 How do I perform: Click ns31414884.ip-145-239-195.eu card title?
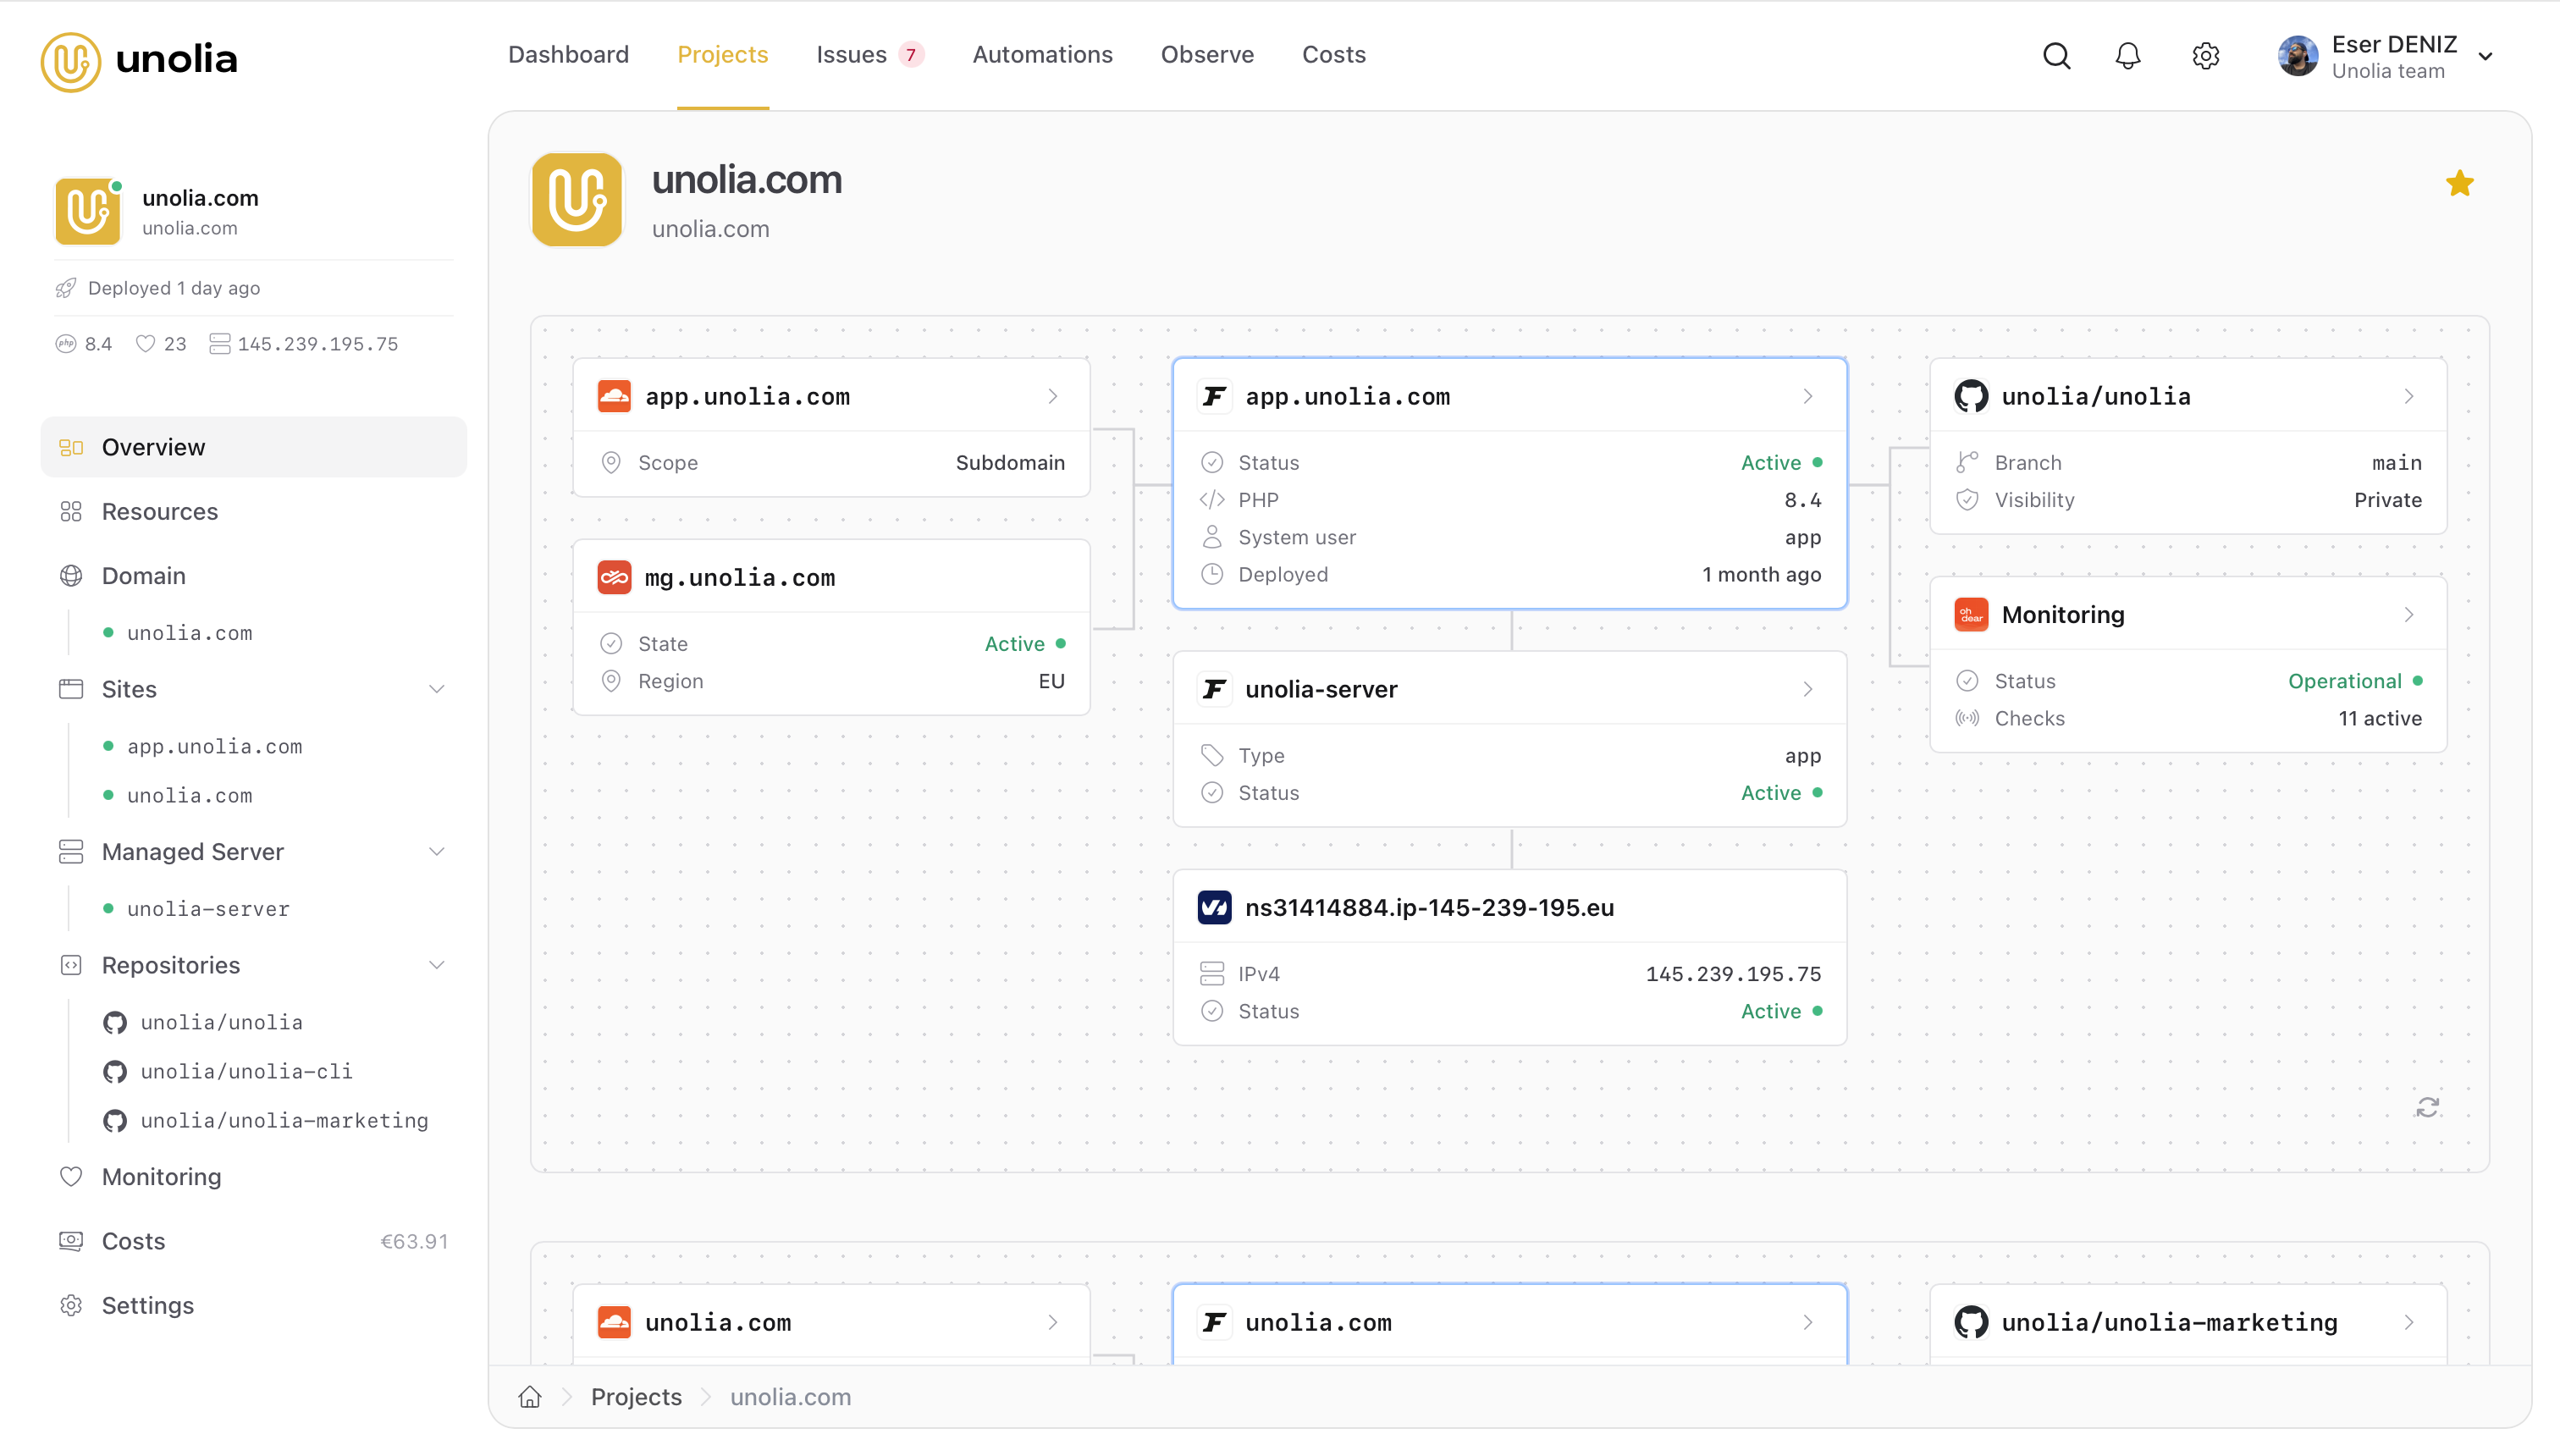pos(1429,907)
